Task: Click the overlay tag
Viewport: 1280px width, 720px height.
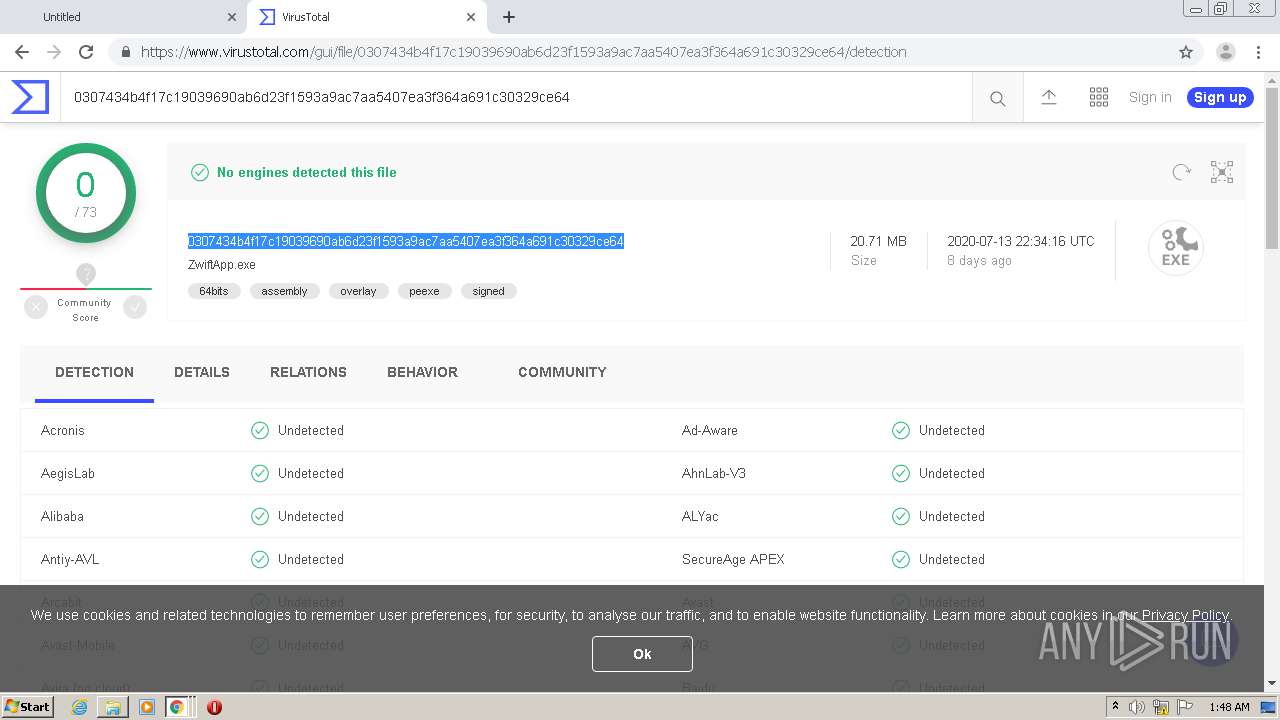Action: coord(358,291)
